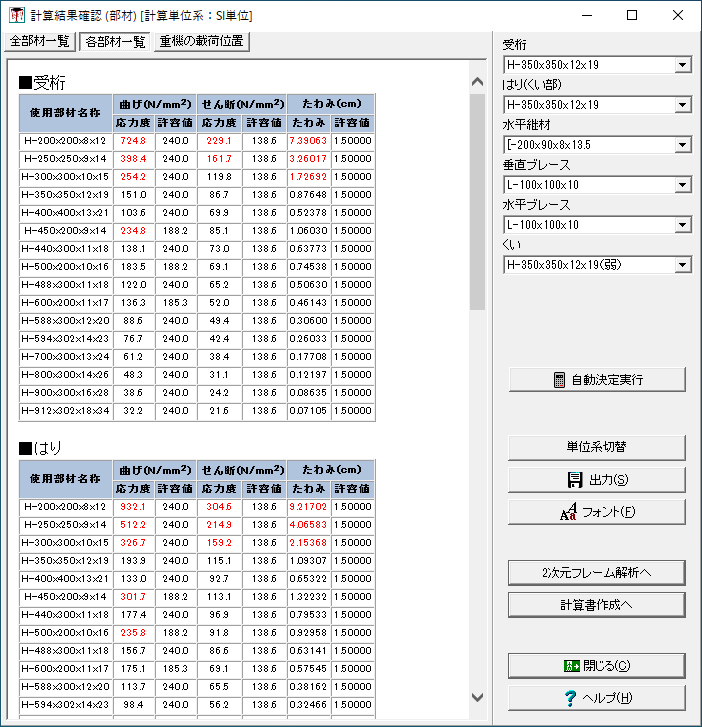Switch to the 全部材一覧 tab

40,41
